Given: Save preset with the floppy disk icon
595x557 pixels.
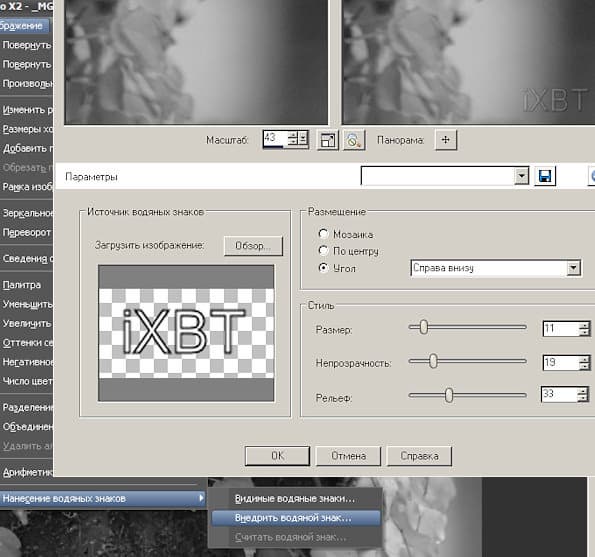Looking at the screenshot, I should 545,176.
